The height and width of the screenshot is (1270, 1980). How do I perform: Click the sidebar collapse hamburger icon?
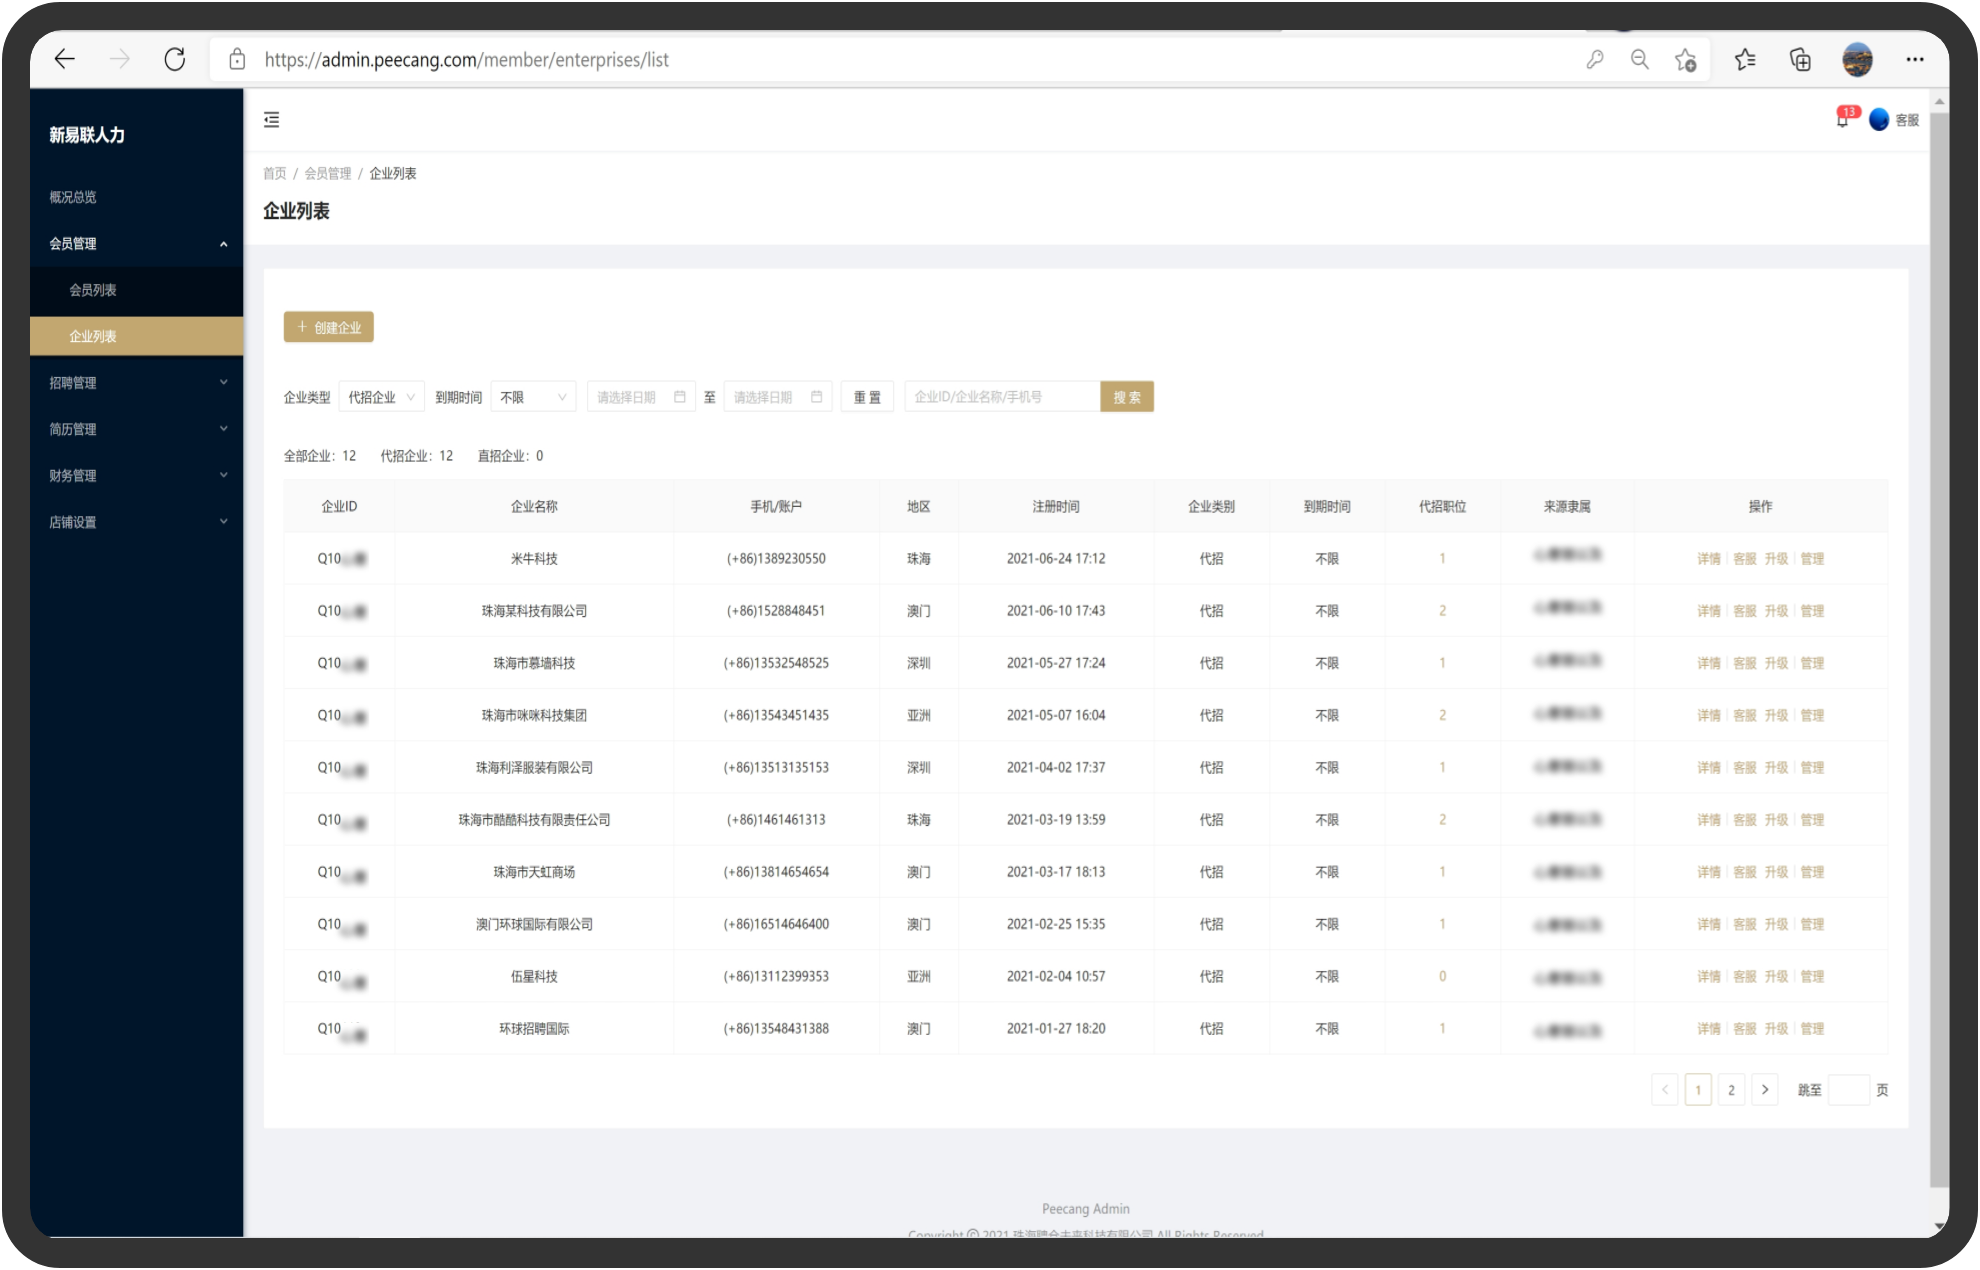pos(271,120)
